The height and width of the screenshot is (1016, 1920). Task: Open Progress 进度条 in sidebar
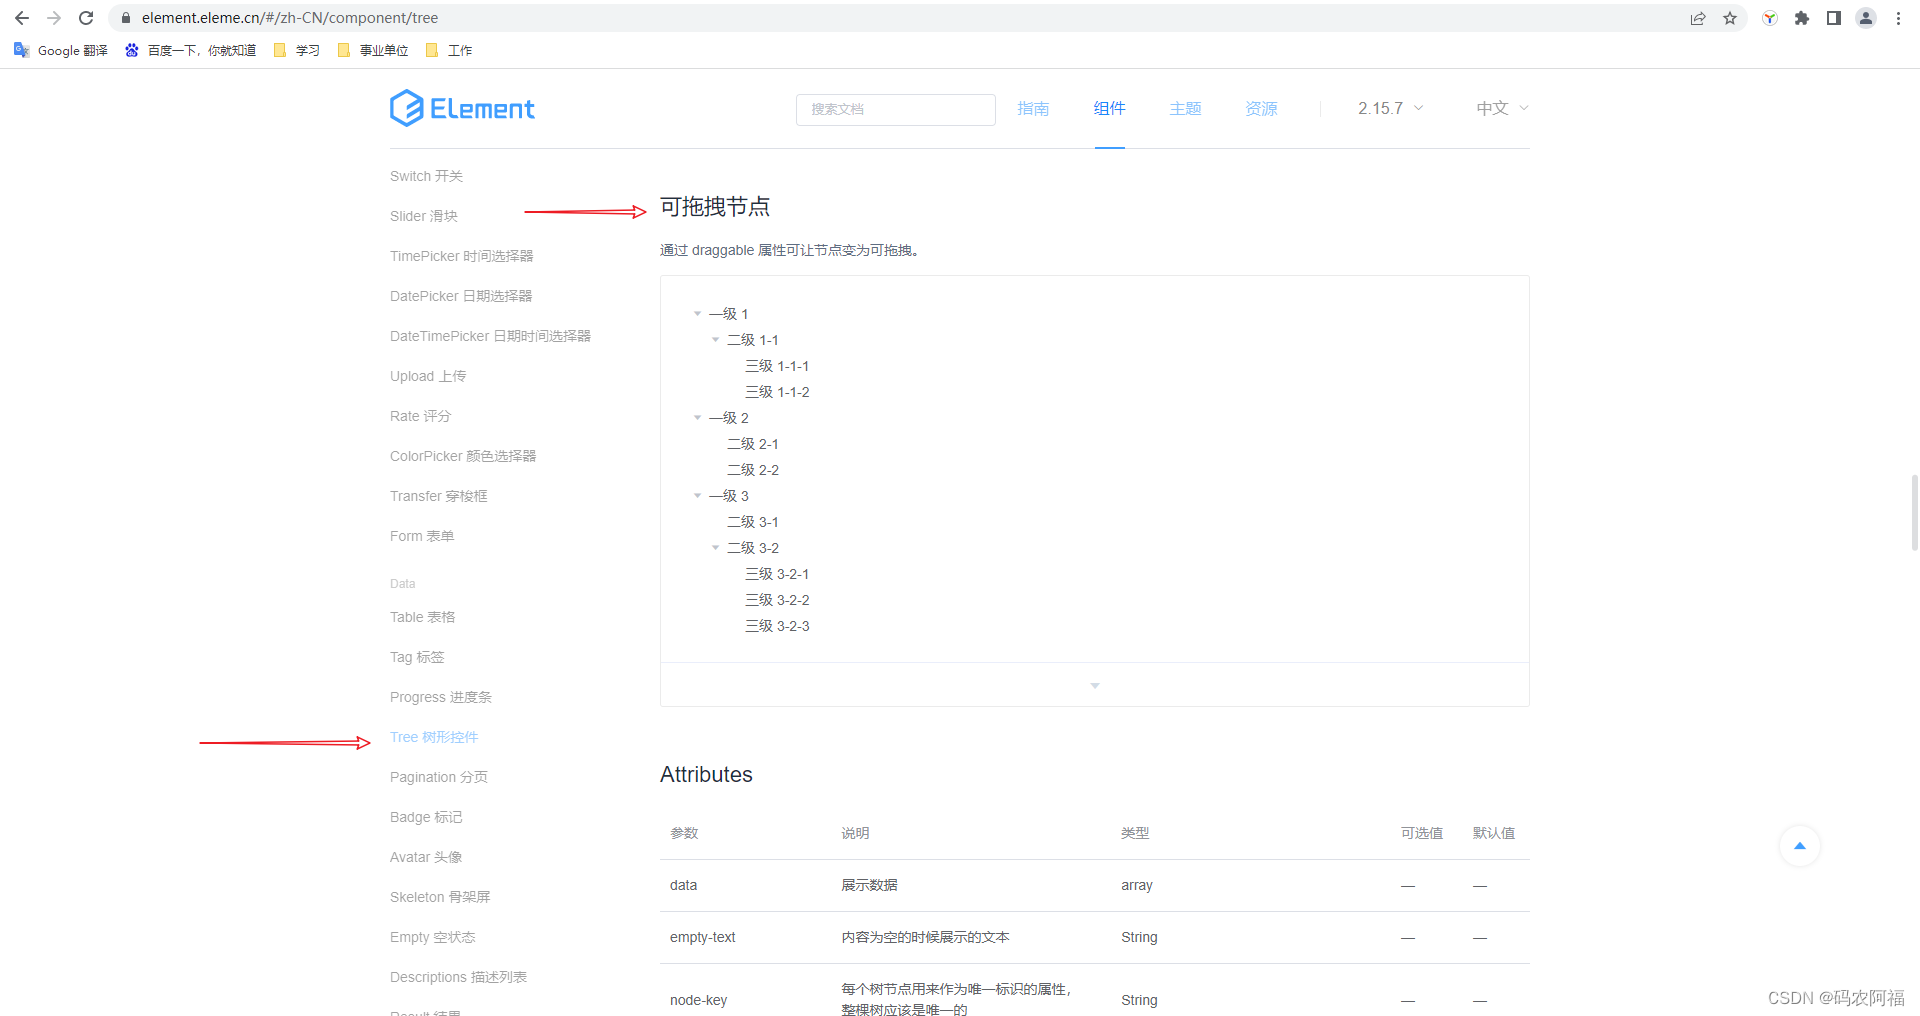pos(441,697)
